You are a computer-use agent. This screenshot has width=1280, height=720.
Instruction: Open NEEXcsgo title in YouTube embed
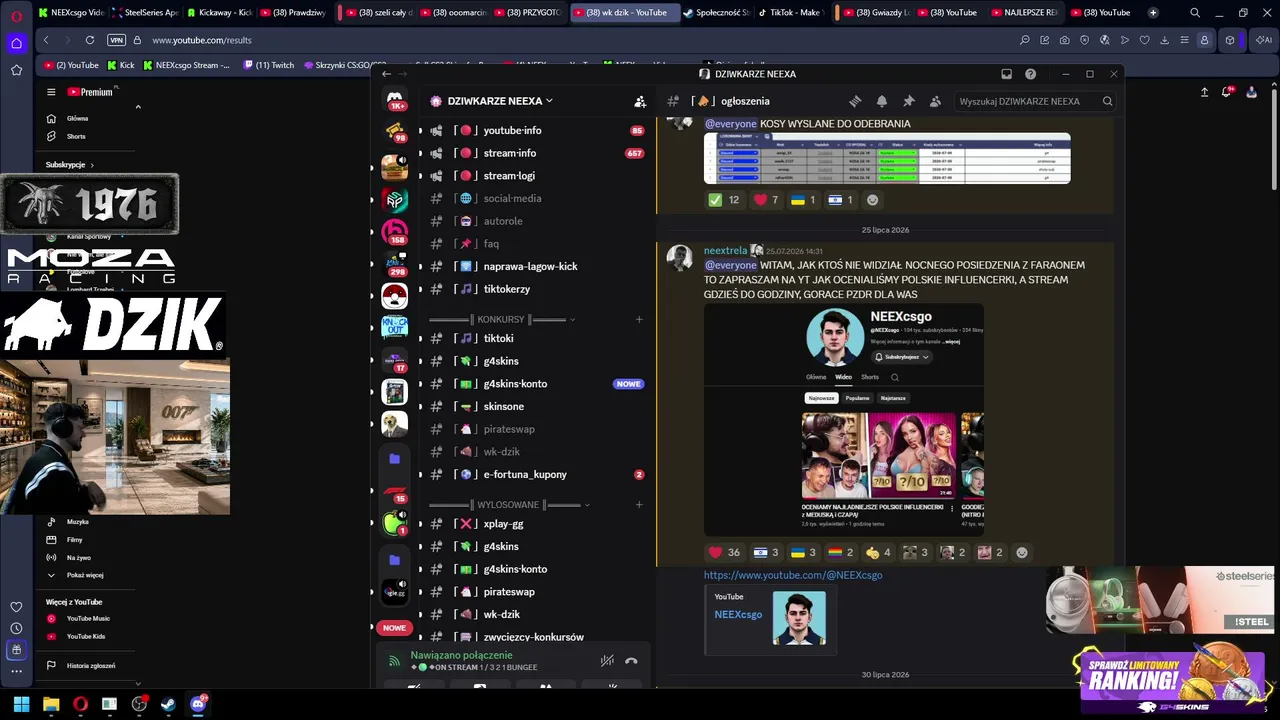pyautogui.click(x=738, y=615)
